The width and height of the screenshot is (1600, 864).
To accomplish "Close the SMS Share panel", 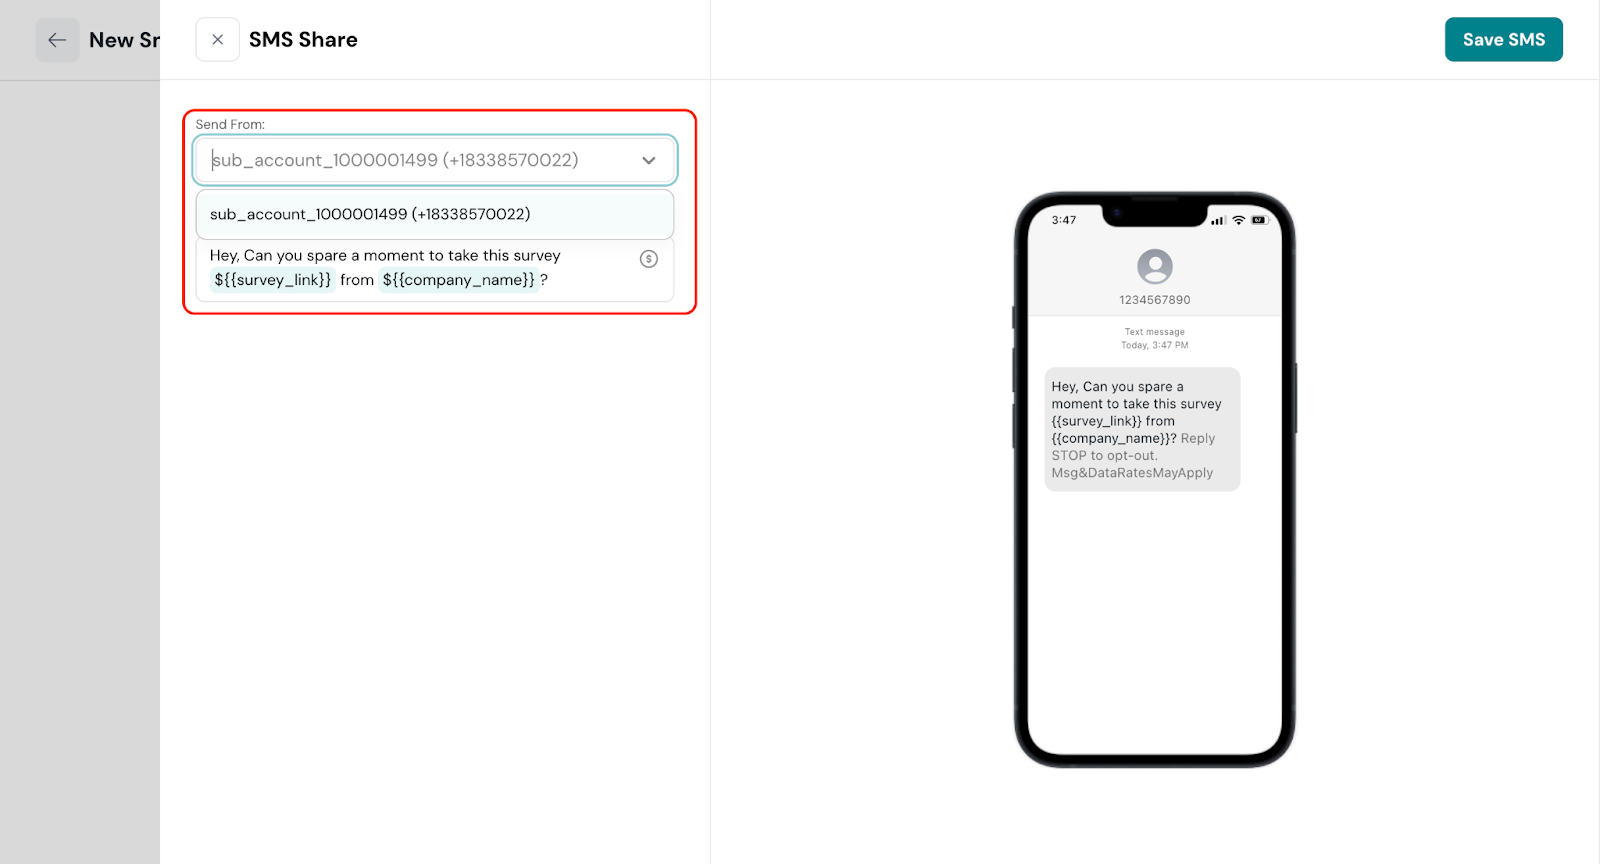I will click(217, 40).
